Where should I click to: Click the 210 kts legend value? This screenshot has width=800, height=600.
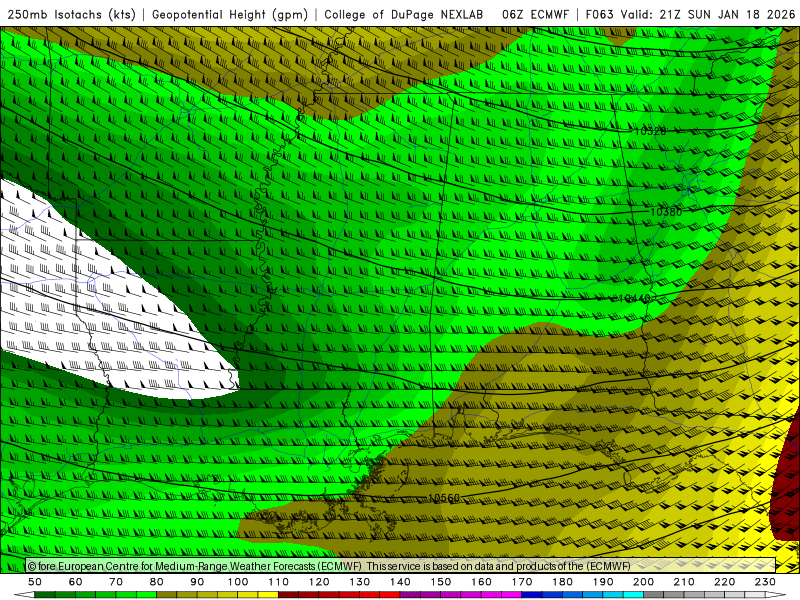click(x=684, y=582)
